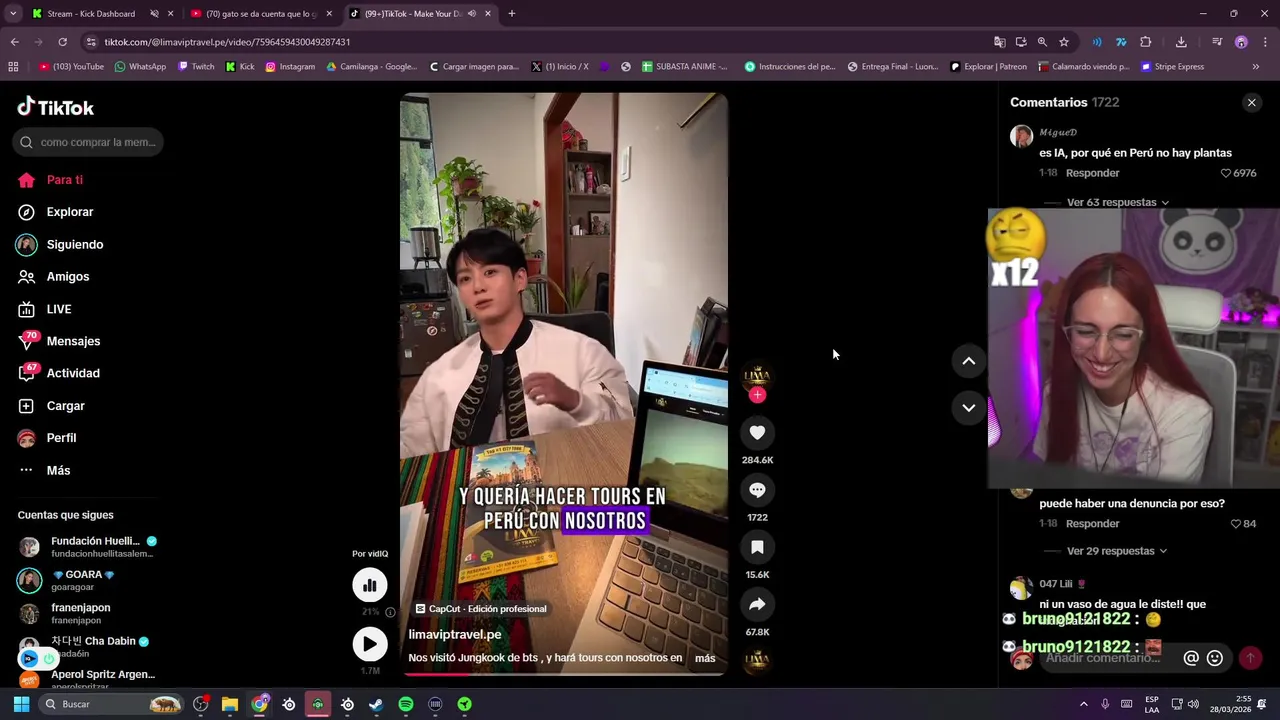This screenshot has height=720, width=1280.
Task: Open browser extensions puzzle icon
Action: coord(1145,42)
